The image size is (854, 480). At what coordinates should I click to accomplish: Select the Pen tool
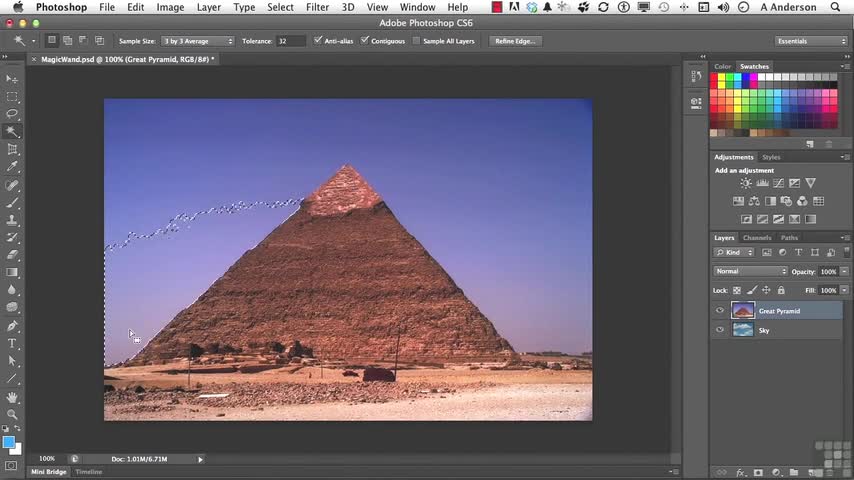[11, 326]
